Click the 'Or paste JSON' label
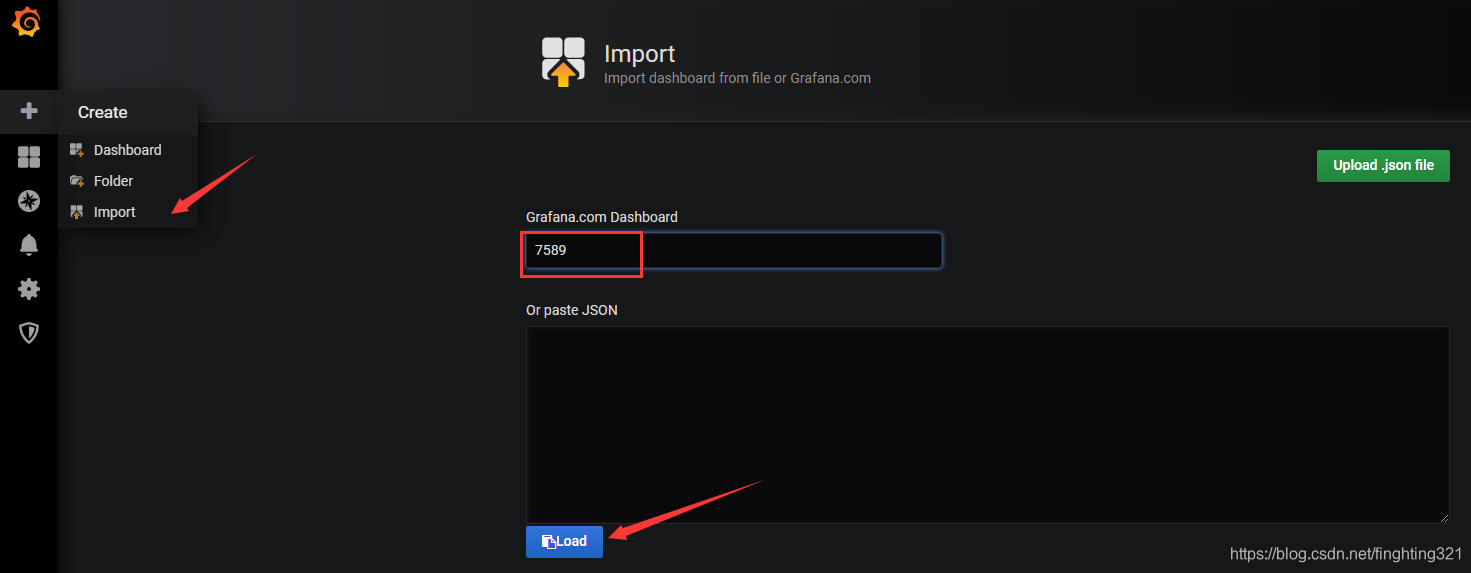Viewport: 1471px width, 573px height. click(572, 310)
